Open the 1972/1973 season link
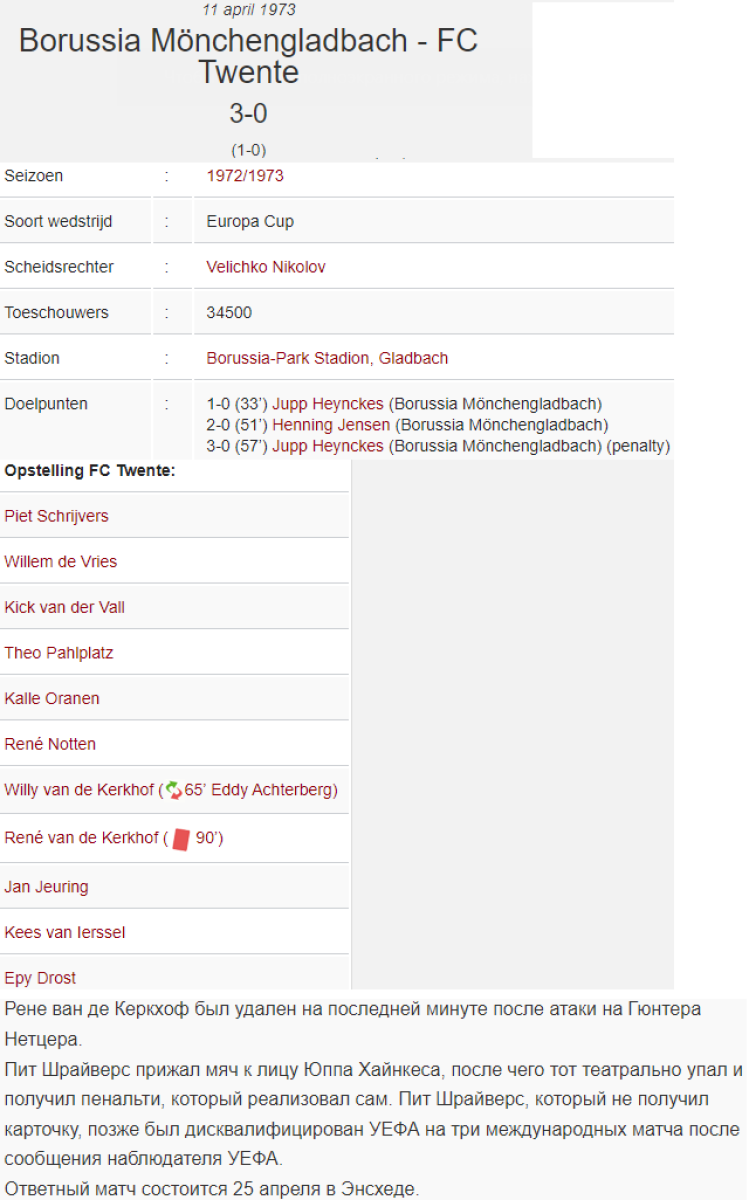Image resolution: width=749 pixels, height=1200 pixels. (245, 176)
